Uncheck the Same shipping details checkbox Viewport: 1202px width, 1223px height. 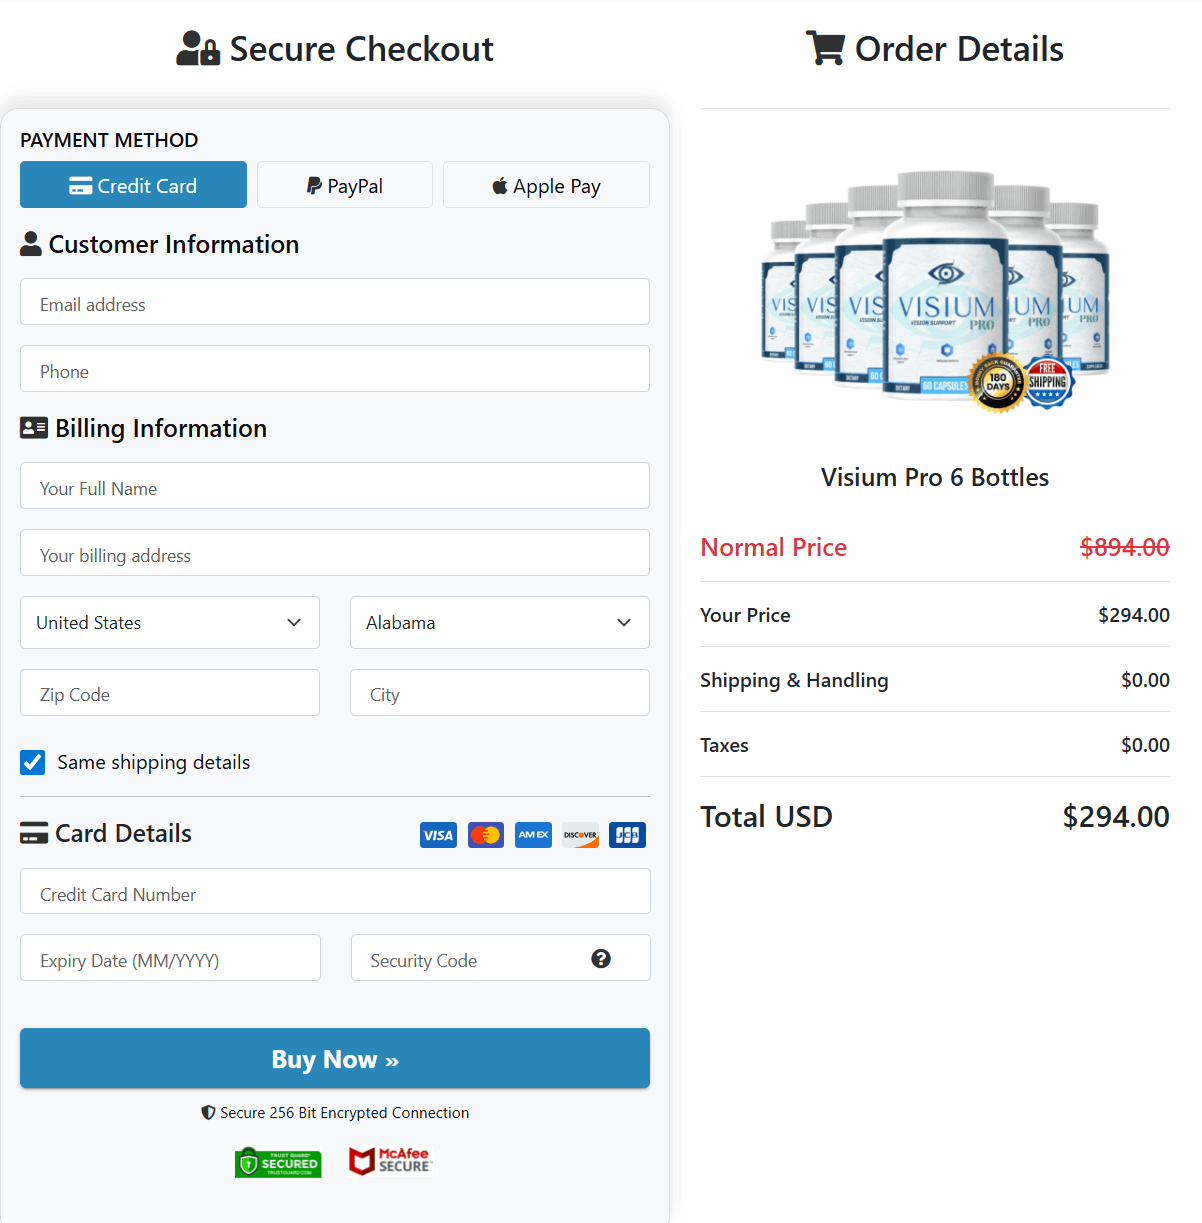[33, 762]
